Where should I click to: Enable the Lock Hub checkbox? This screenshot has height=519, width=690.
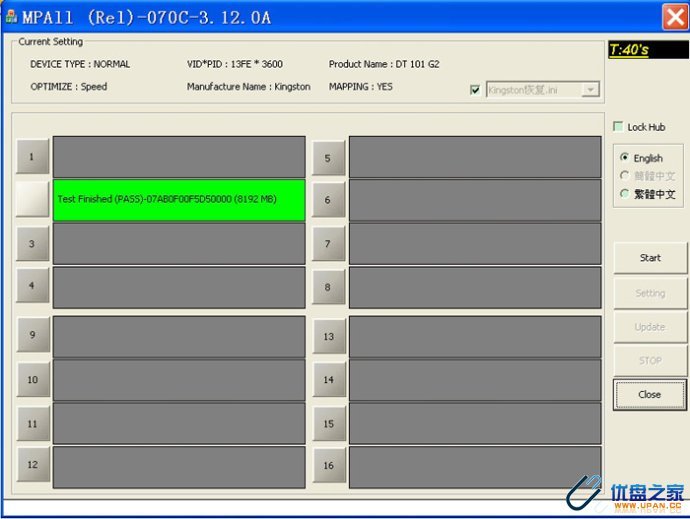[618, 127]
